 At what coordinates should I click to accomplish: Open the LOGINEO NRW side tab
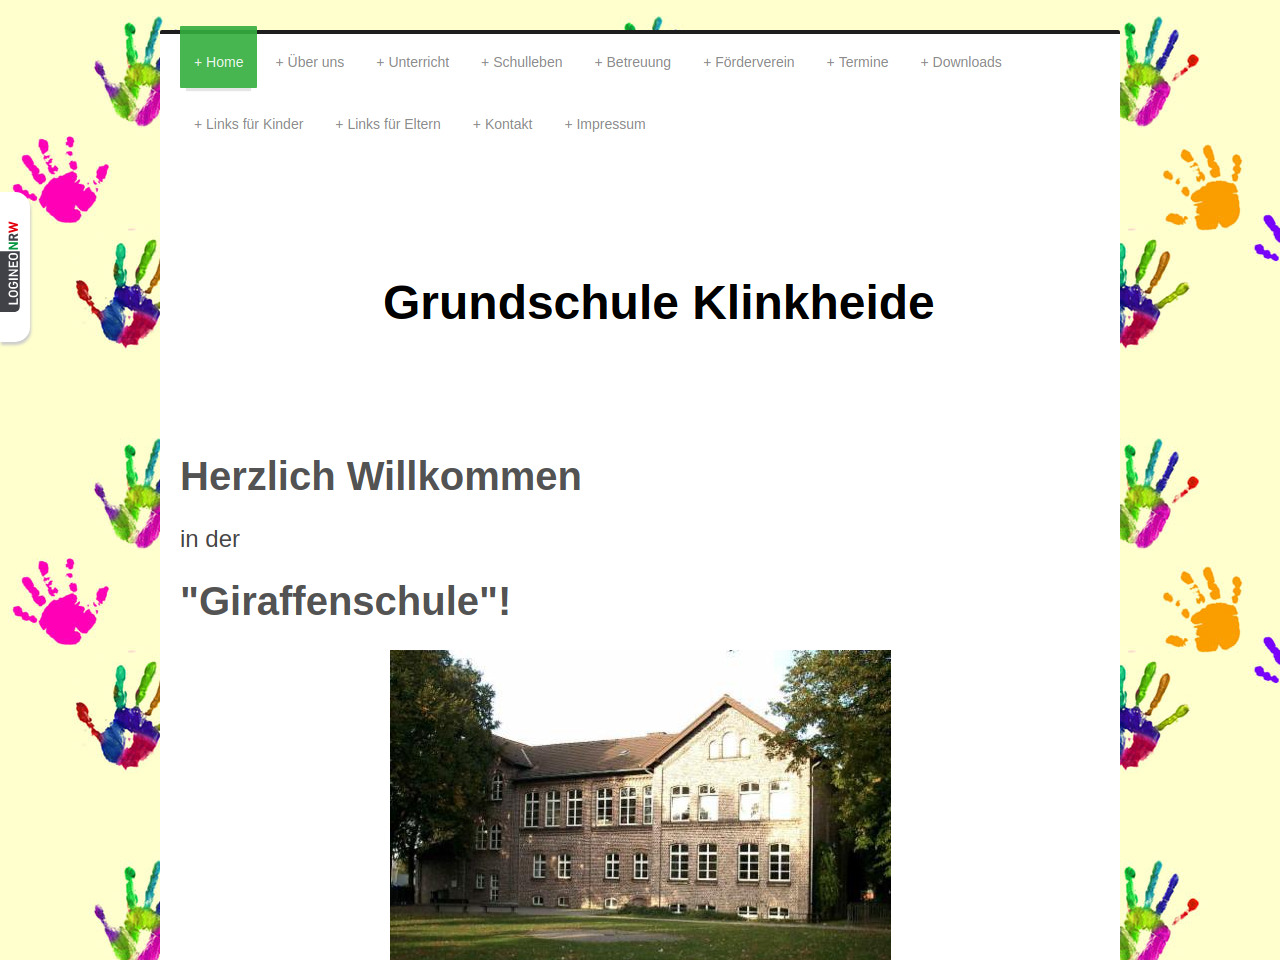[x=13, y=265]
